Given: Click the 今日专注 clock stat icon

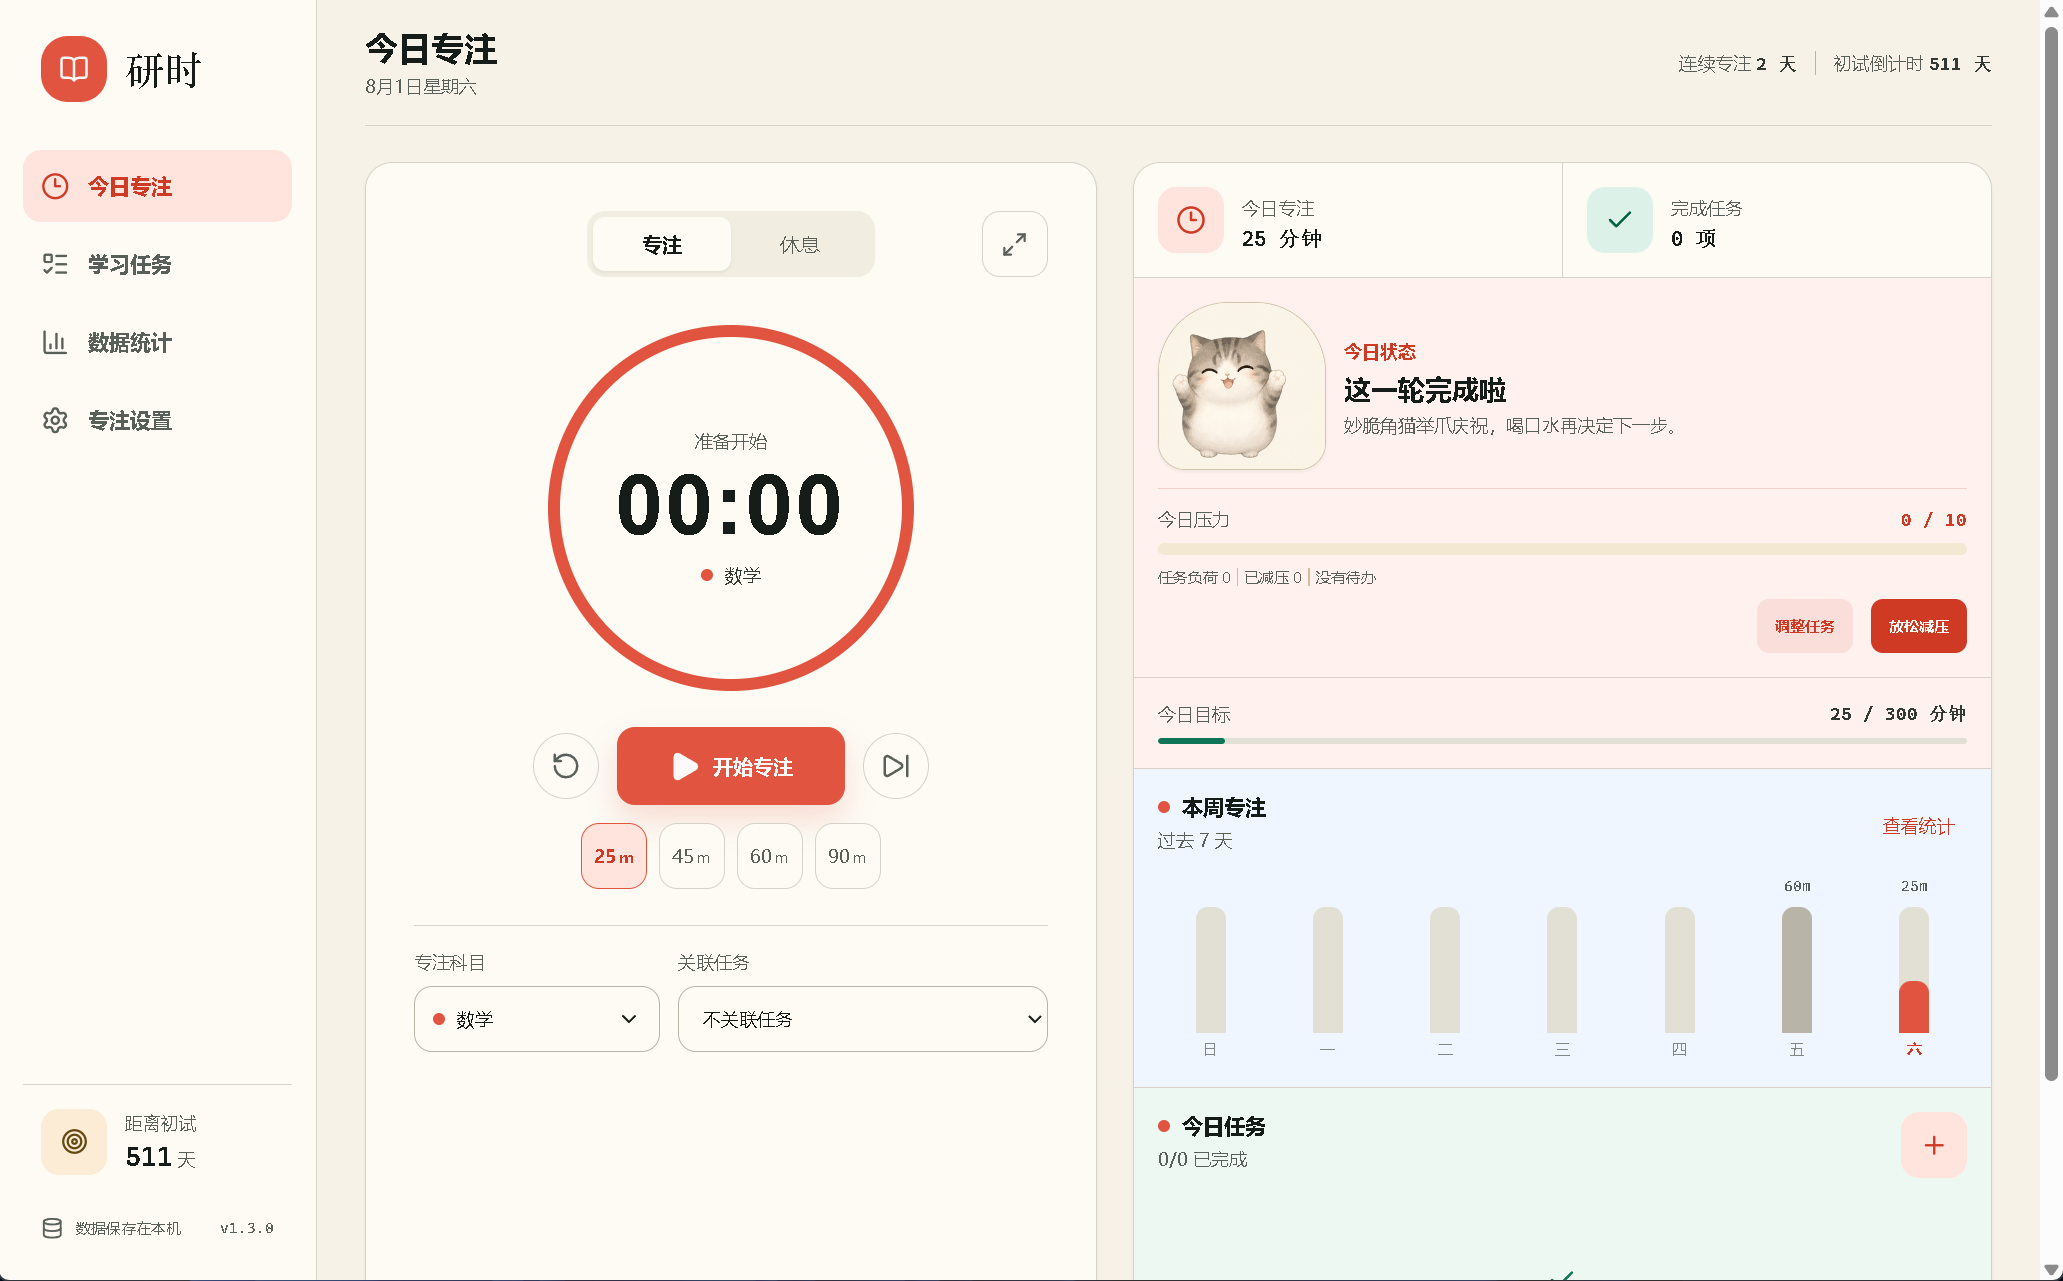Looking at the screenshot, I should coord(1191,220).
